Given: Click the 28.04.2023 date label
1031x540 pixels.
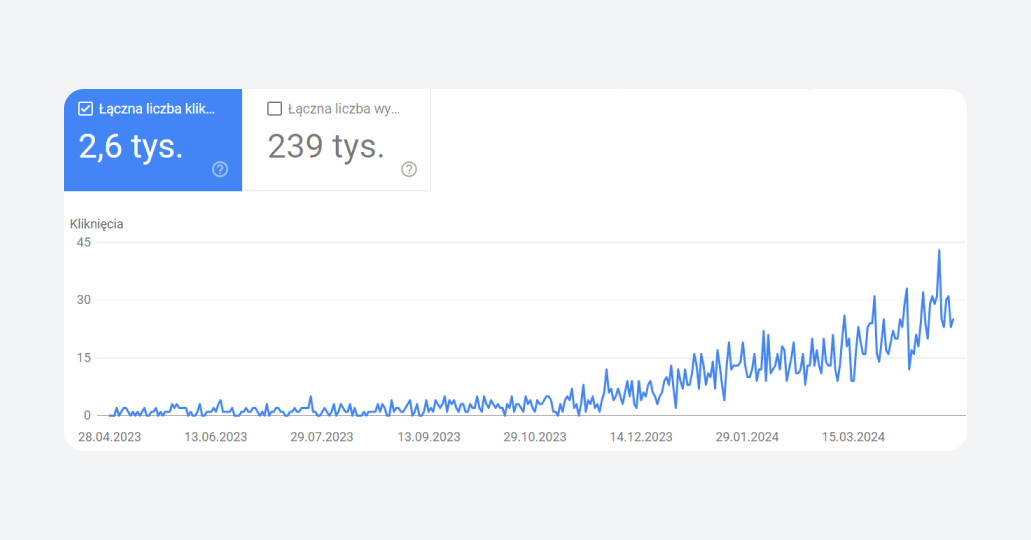Looking at the screenshot, I should coord(109,437).
